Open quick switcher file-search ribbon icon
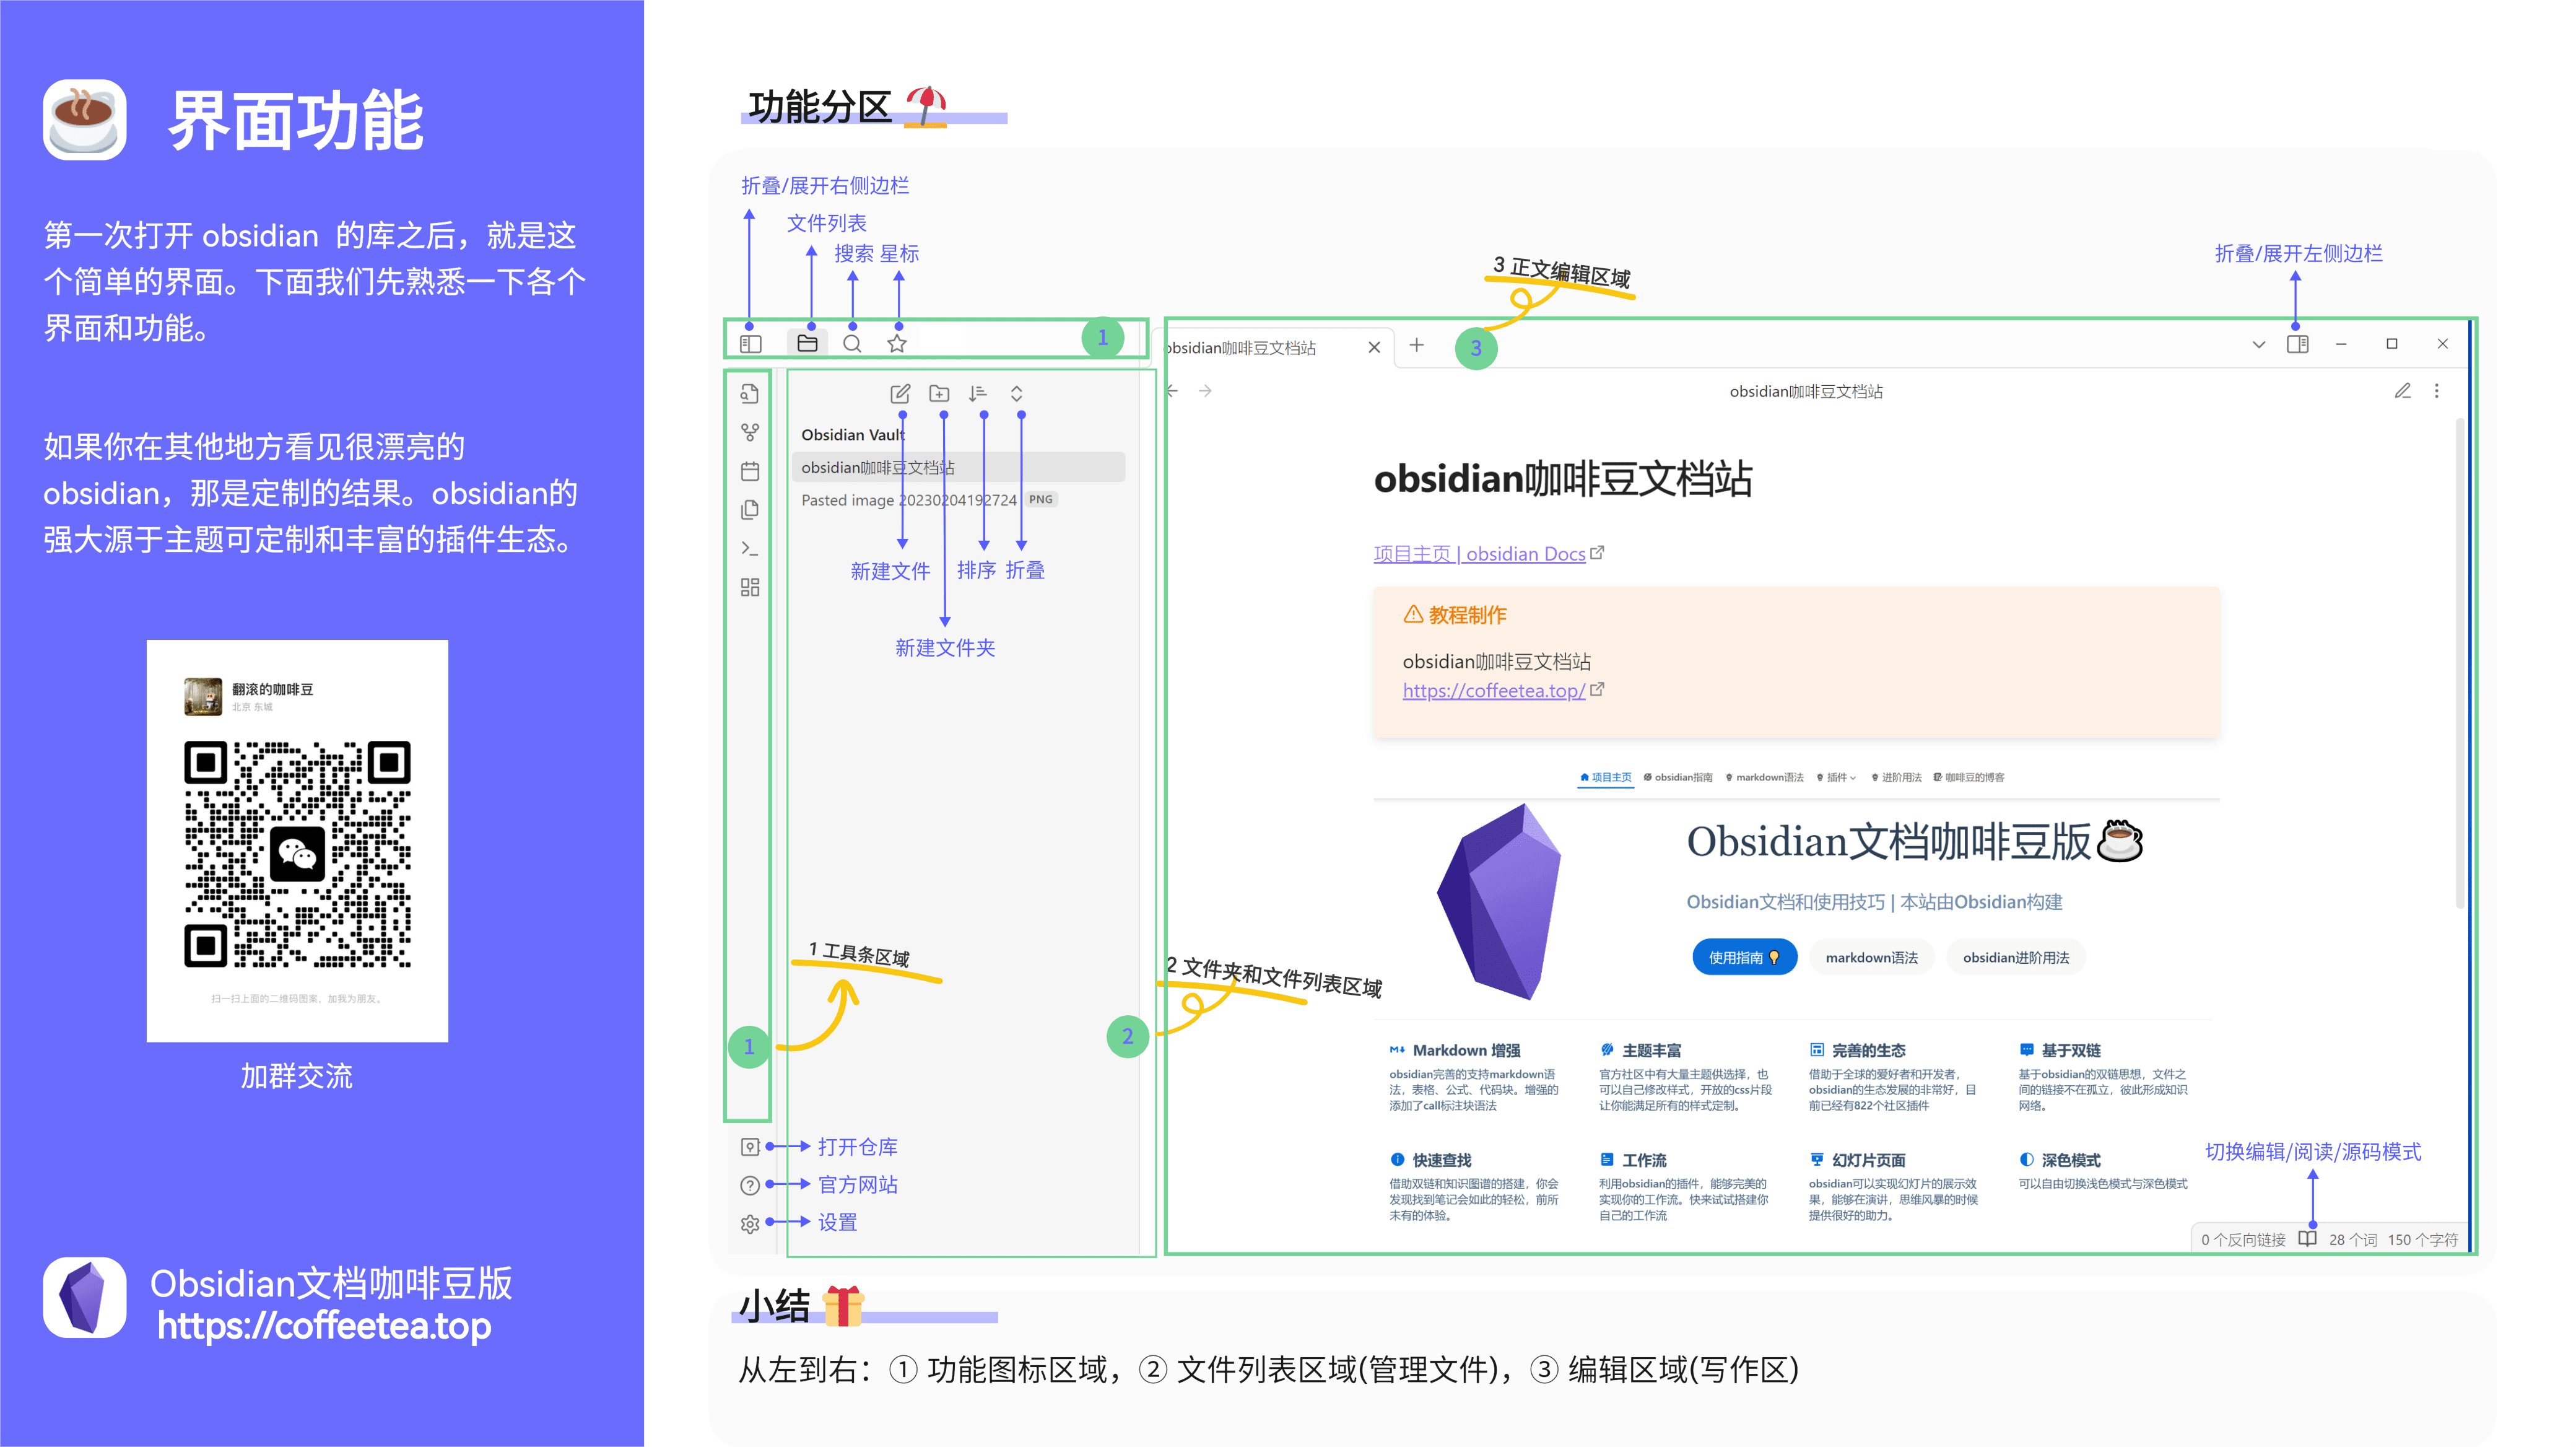This screenshot has height=1447, width=2576. pyautogui.click(x=750, y=393)
